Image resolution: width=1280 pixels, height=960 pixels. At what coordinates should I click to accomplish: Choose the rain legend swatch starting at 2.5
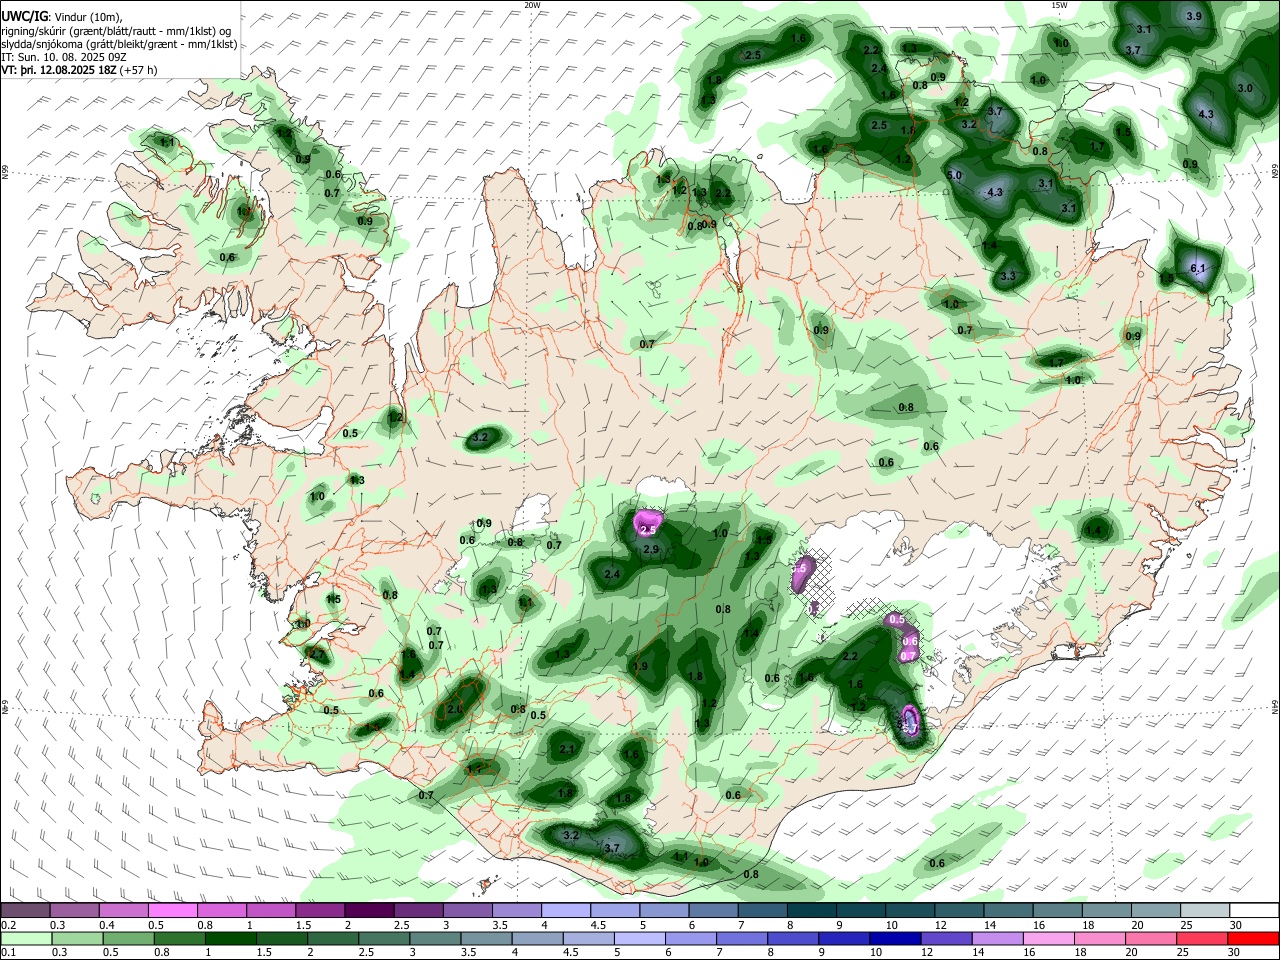coord(383,938)
